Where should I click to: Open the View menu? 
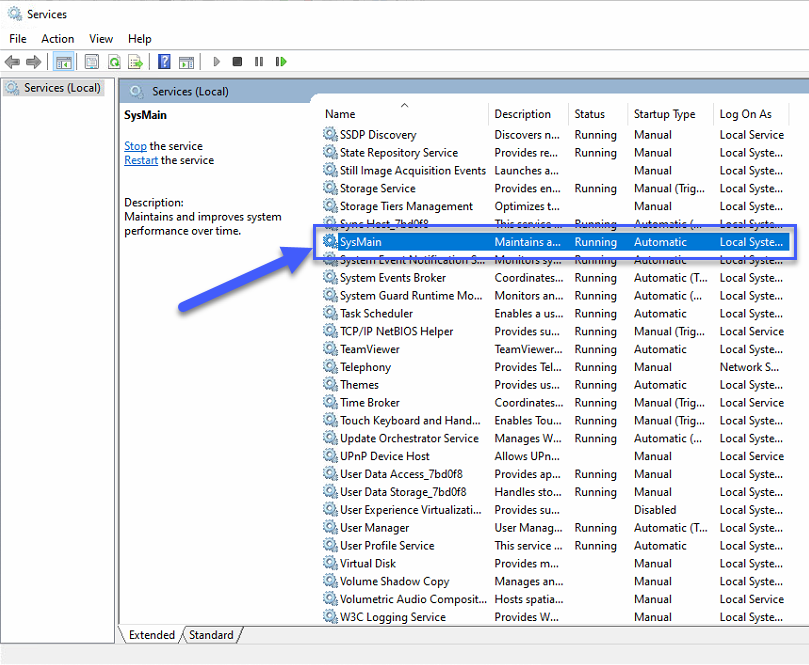pyautogui.click(x=101, y=39)
